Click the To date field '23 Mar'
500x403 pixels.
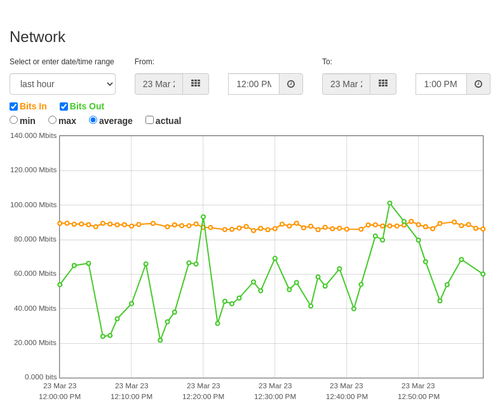tap(346, 84)
